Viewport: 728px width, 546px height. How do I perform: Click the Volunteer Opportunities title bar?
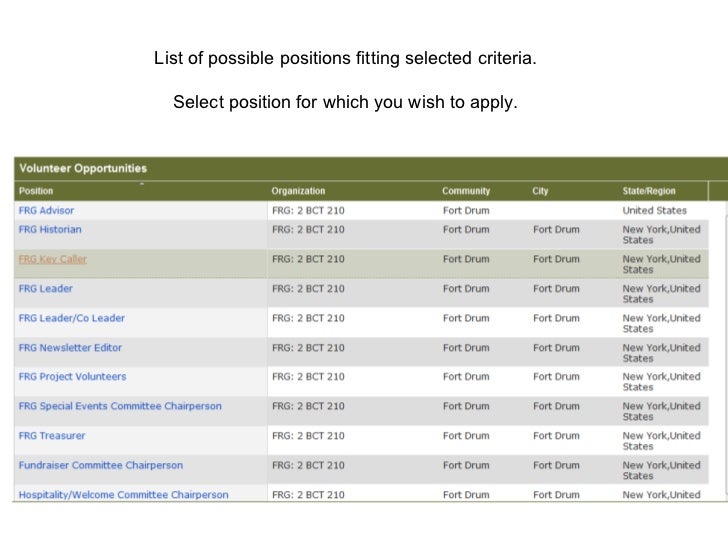pyautogui.click(x=83, y=168)
